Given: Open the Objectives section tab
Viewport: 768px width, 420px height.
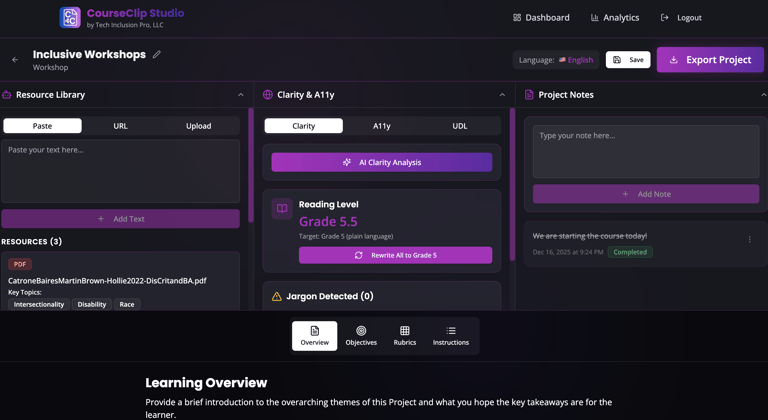Looking at the screenshot, I should coord(361,336).
